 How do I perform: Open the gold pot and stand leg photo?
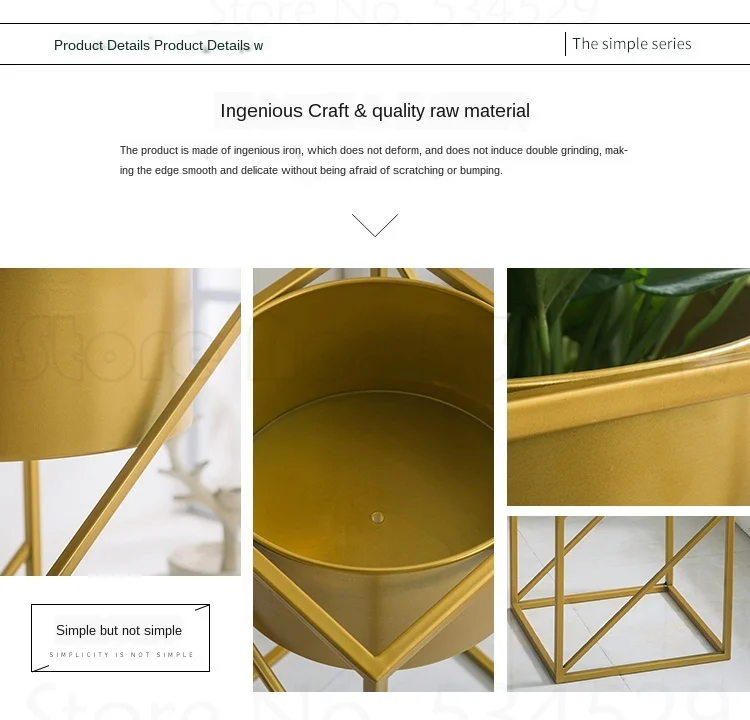point(120,421)
